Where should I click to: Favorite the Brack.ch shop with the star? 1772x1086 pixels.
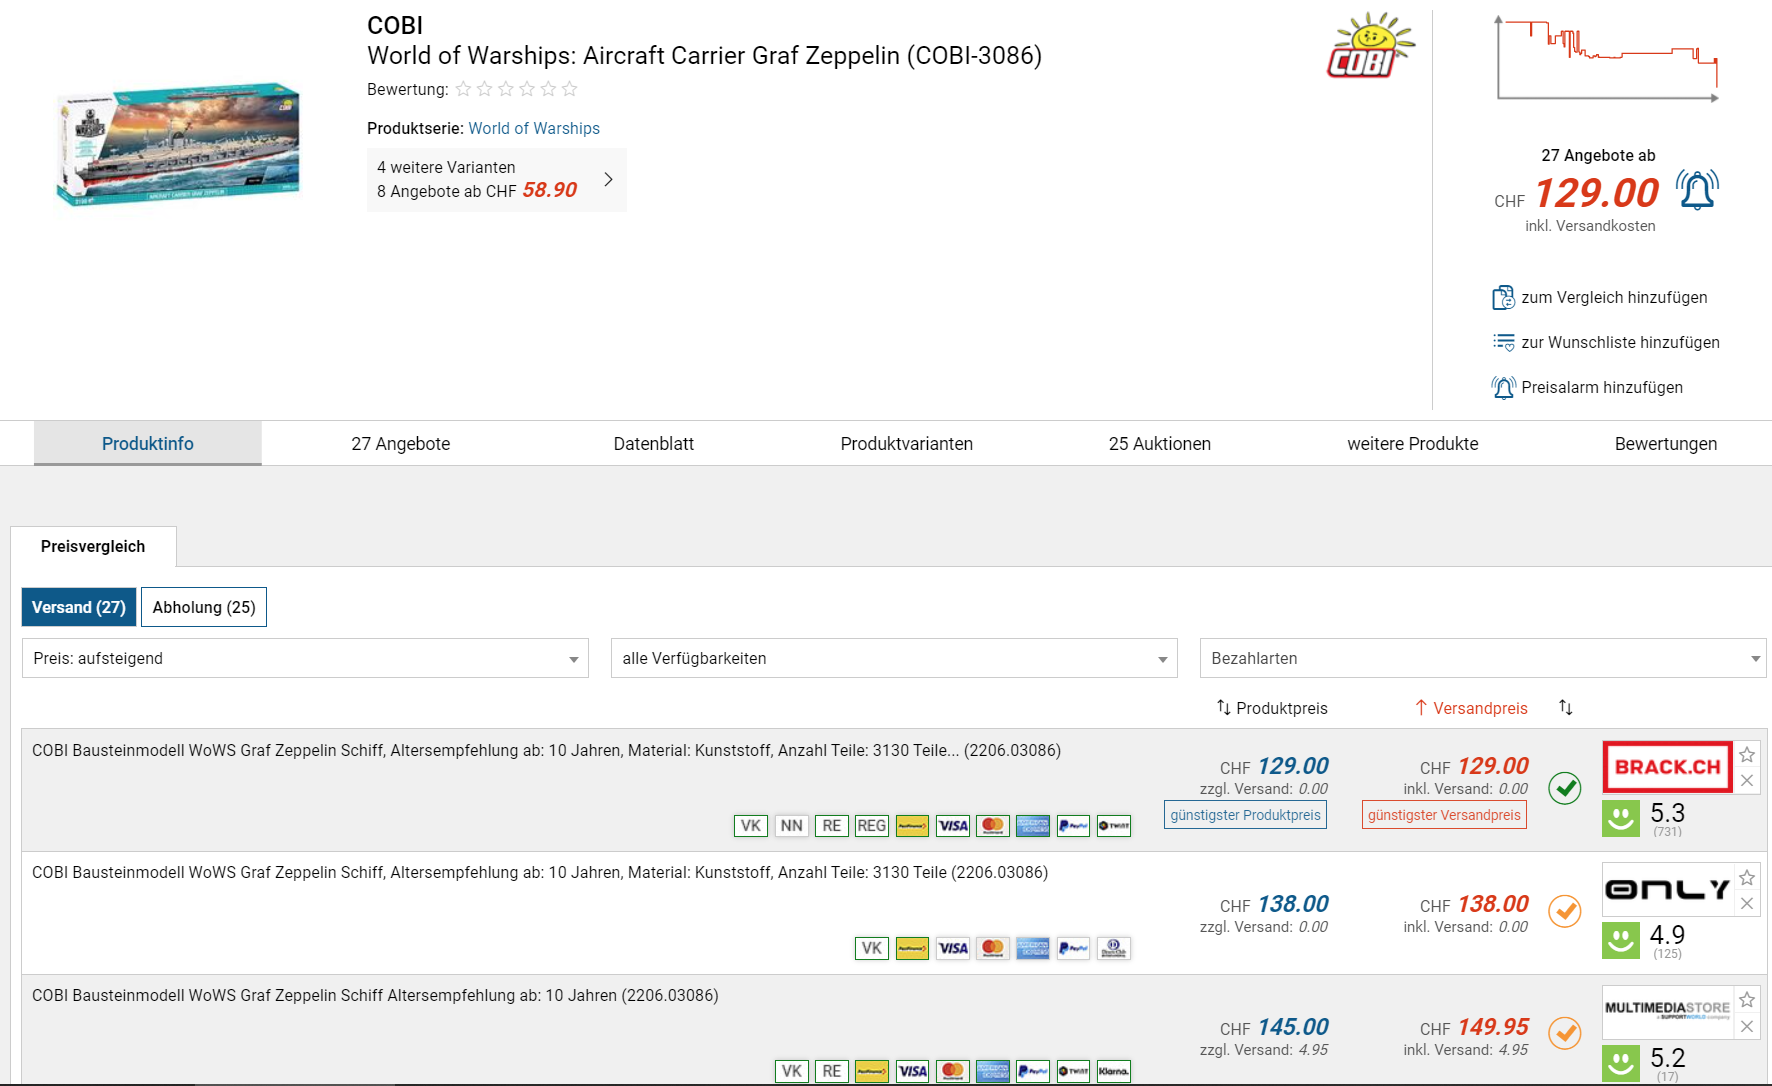(x=1747, y=755)
